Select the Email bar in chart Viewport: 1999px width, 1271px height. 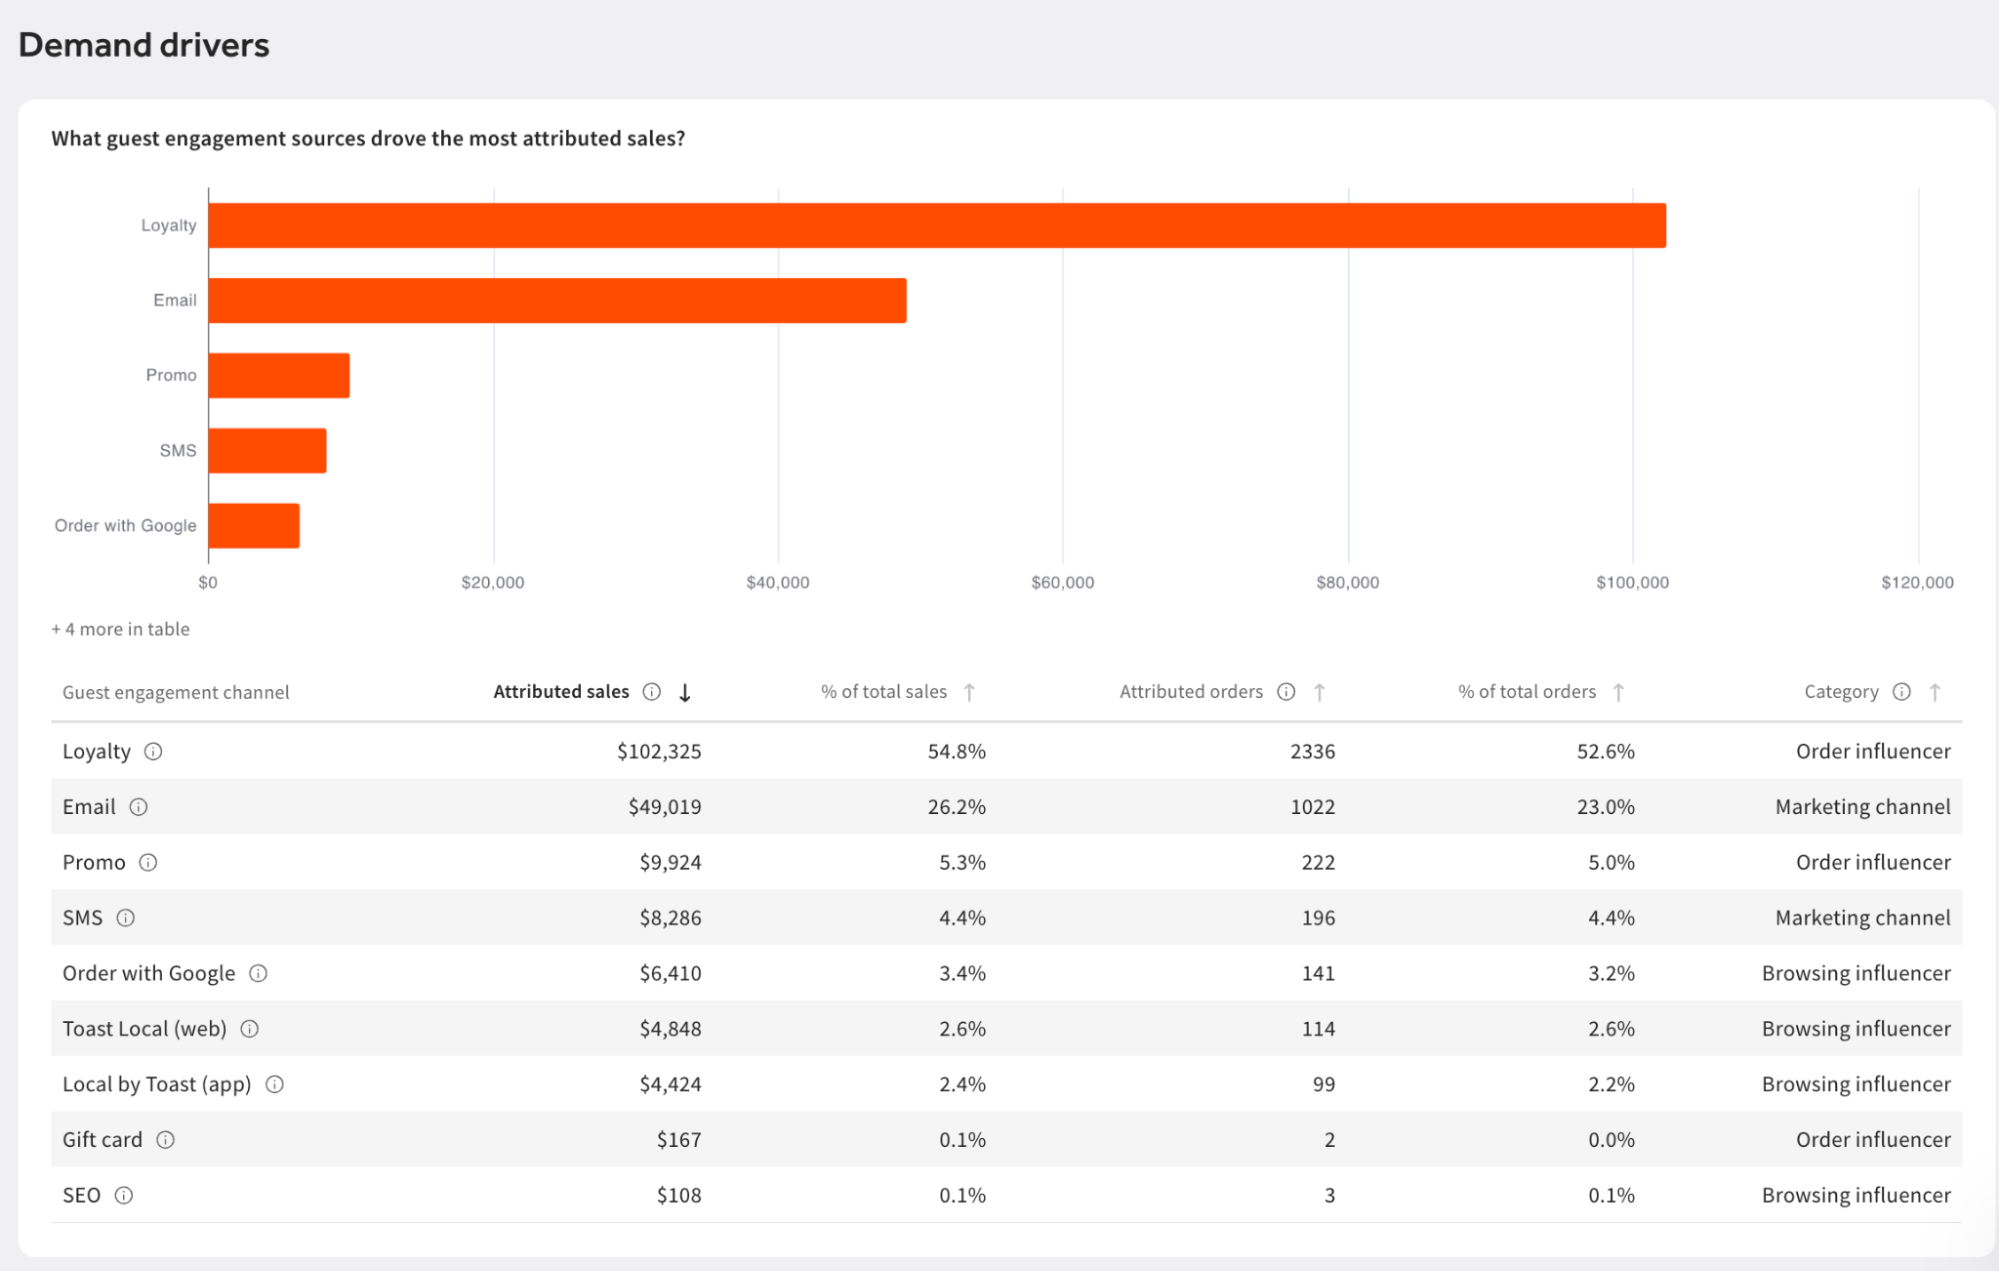point(558,301)
